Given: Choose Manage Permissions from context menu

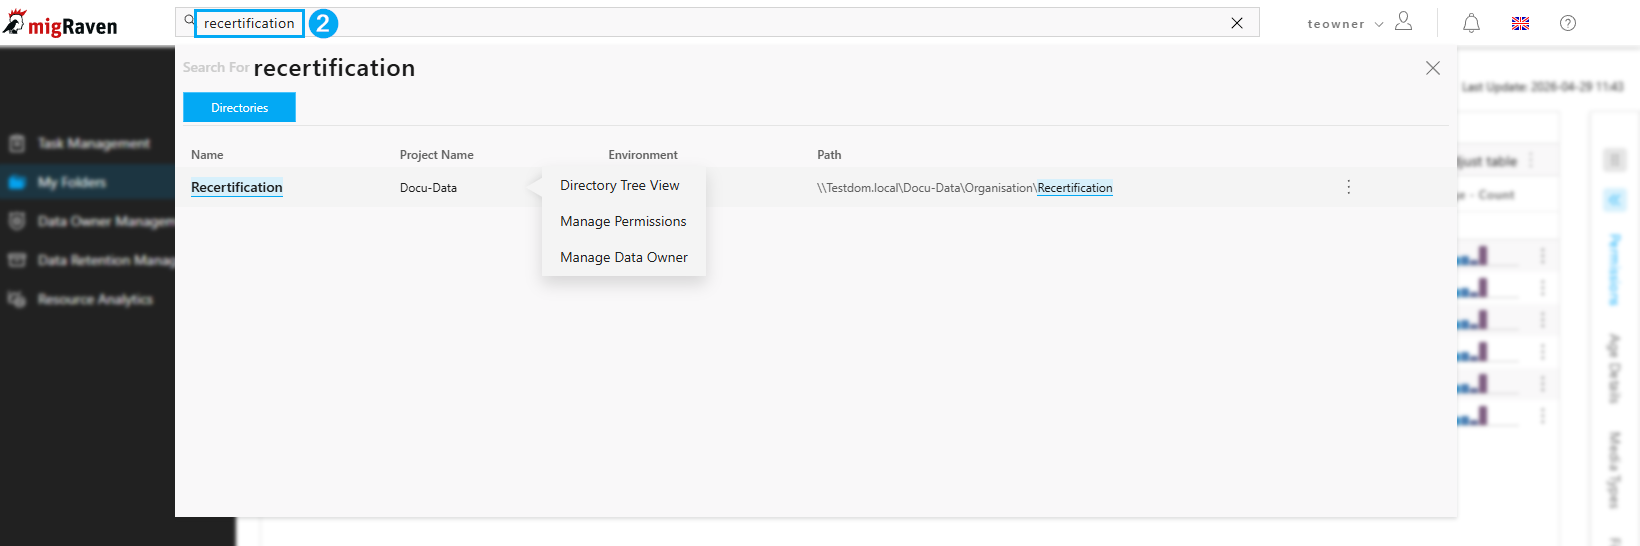Looking at the screenshot, I should (623, 221).
